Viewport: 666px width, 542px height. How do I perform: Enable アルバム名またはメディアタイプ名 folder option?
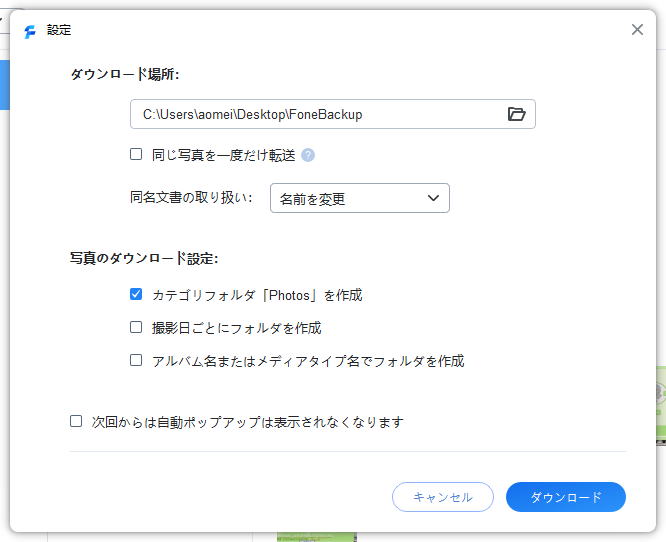[136, 360]
